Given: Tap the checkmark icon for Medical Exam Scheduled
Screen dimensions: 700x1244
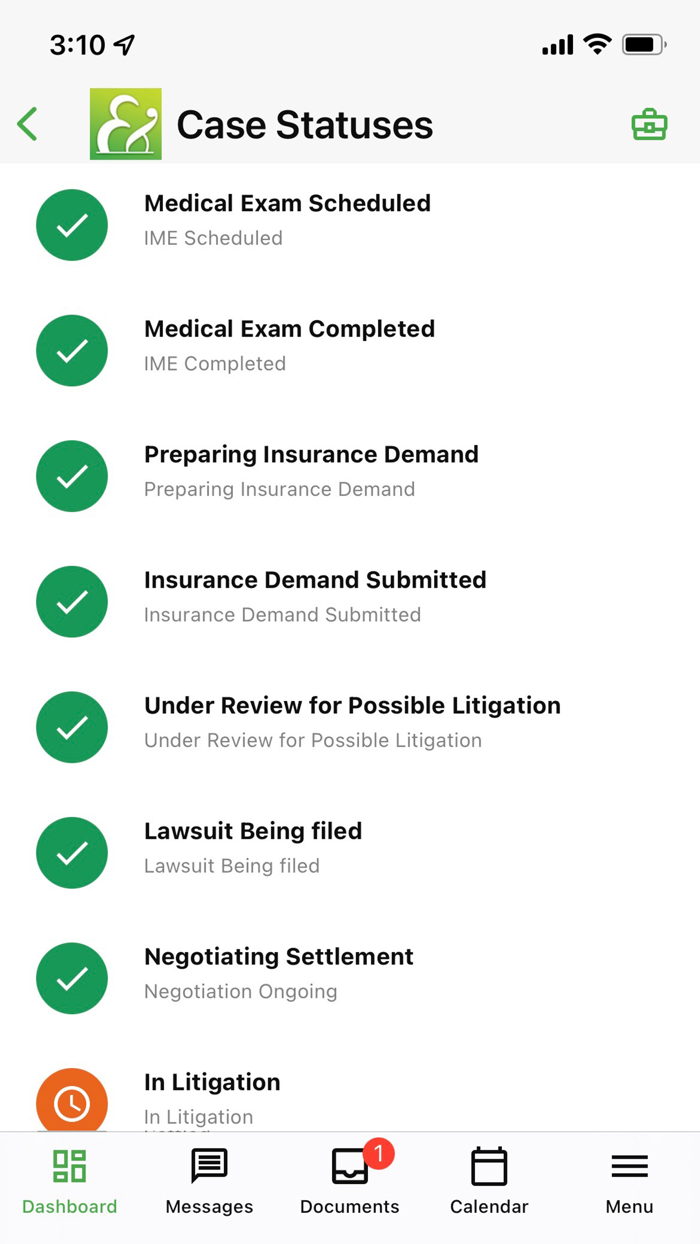Looking at the screenshot, I should point(72,225).
